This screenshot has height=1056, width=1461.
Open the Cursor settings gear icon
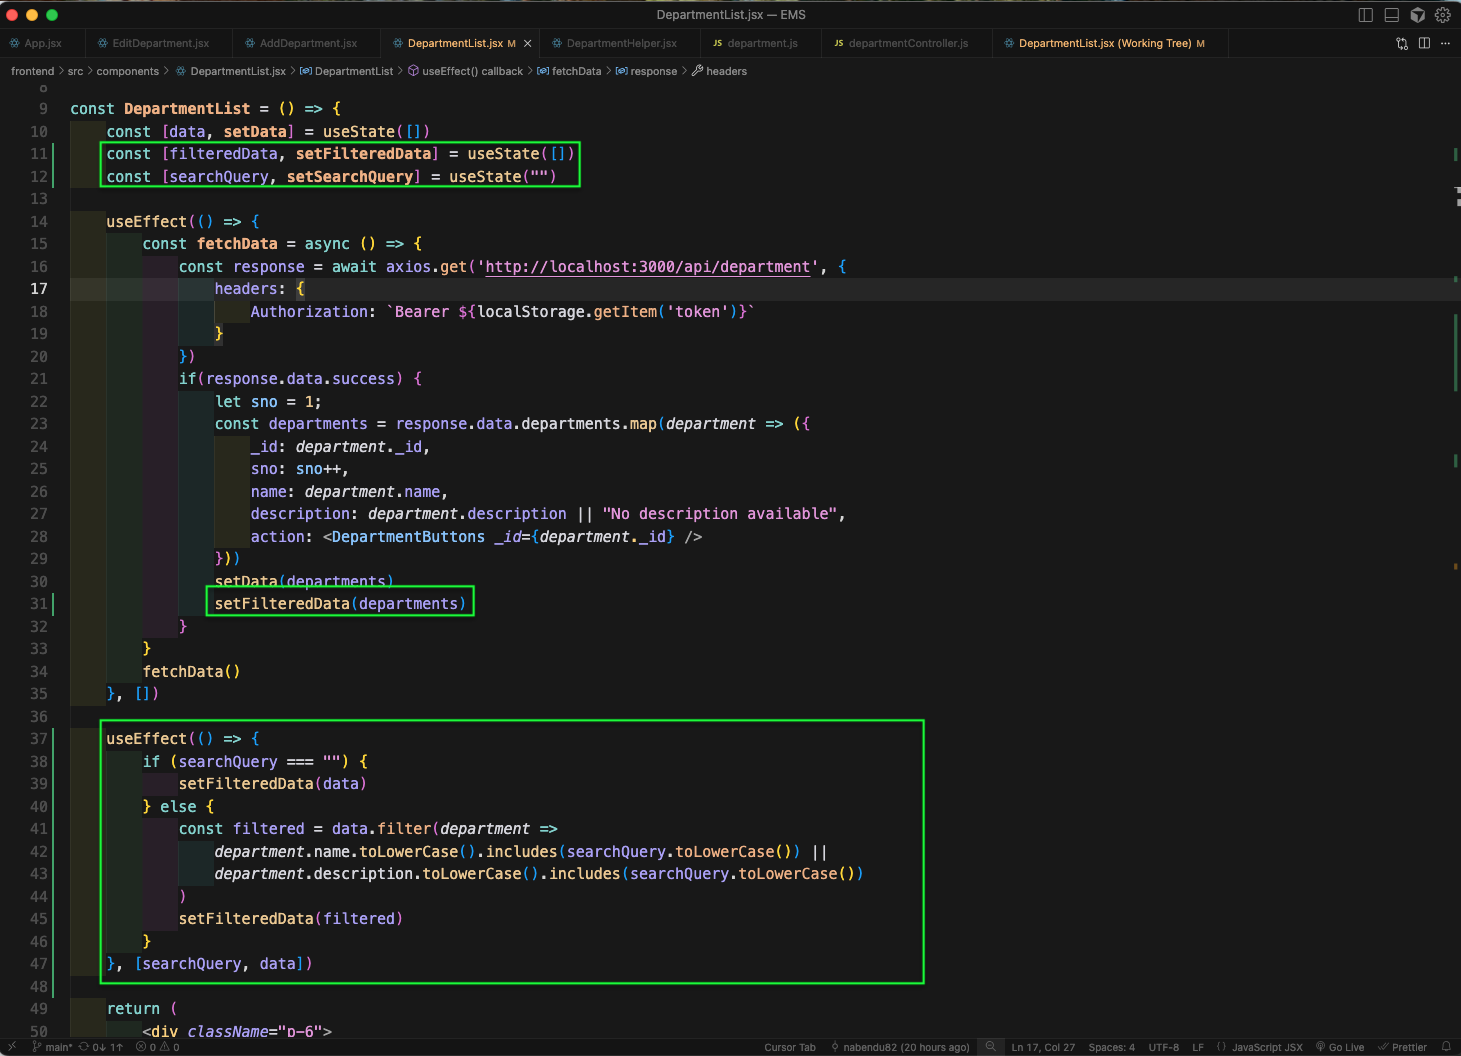(x=1442, y=15)
